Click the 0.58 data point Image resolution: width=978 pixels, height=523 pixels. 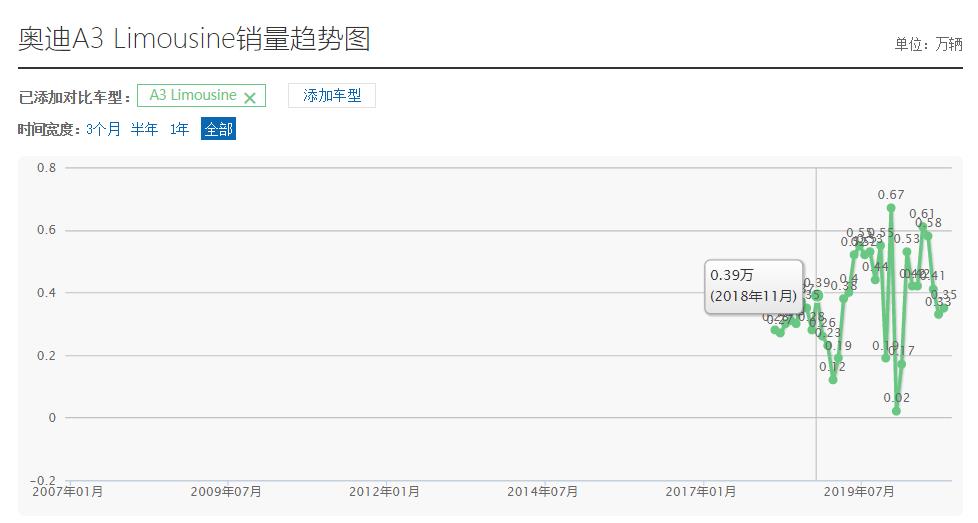pyautogui.click(x=928, y=235)
